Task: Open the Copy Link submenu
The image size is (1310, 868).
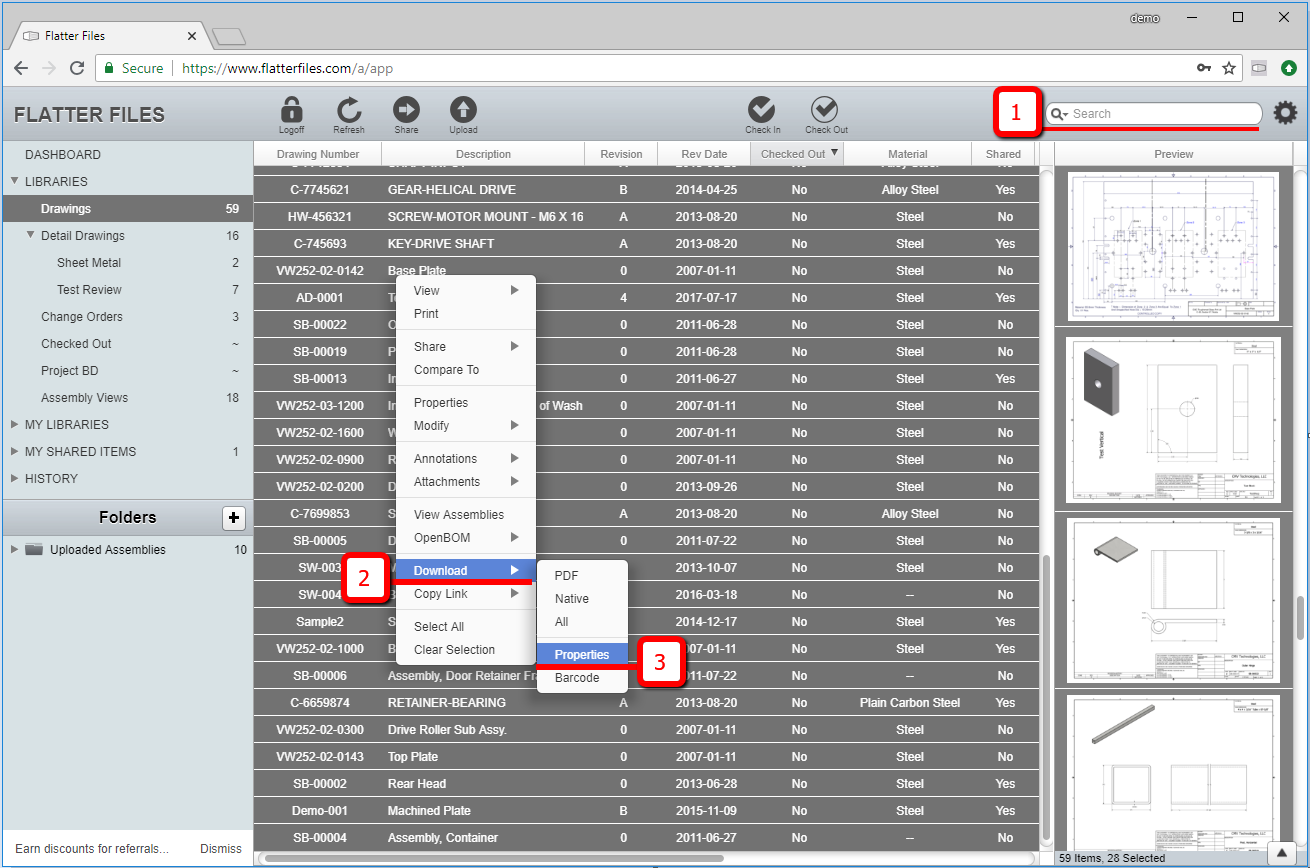Action: point(466,593)
